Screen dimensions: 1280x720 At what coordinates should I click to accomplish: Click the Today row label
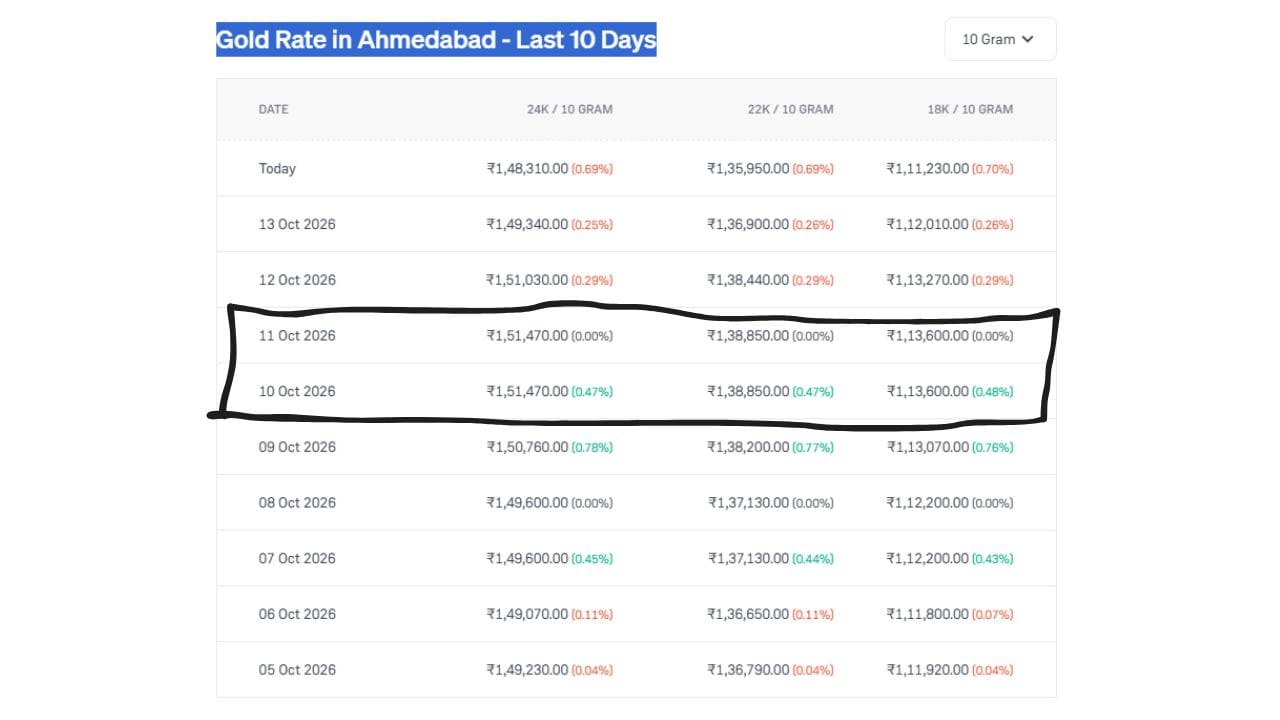point(277,168)
